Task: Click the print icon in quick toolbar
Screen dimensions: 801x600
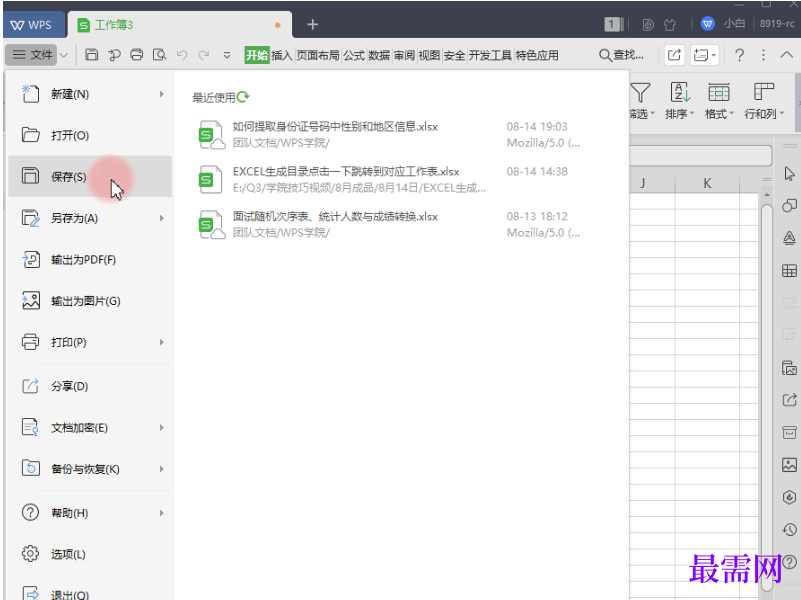Action: point(136,55)
